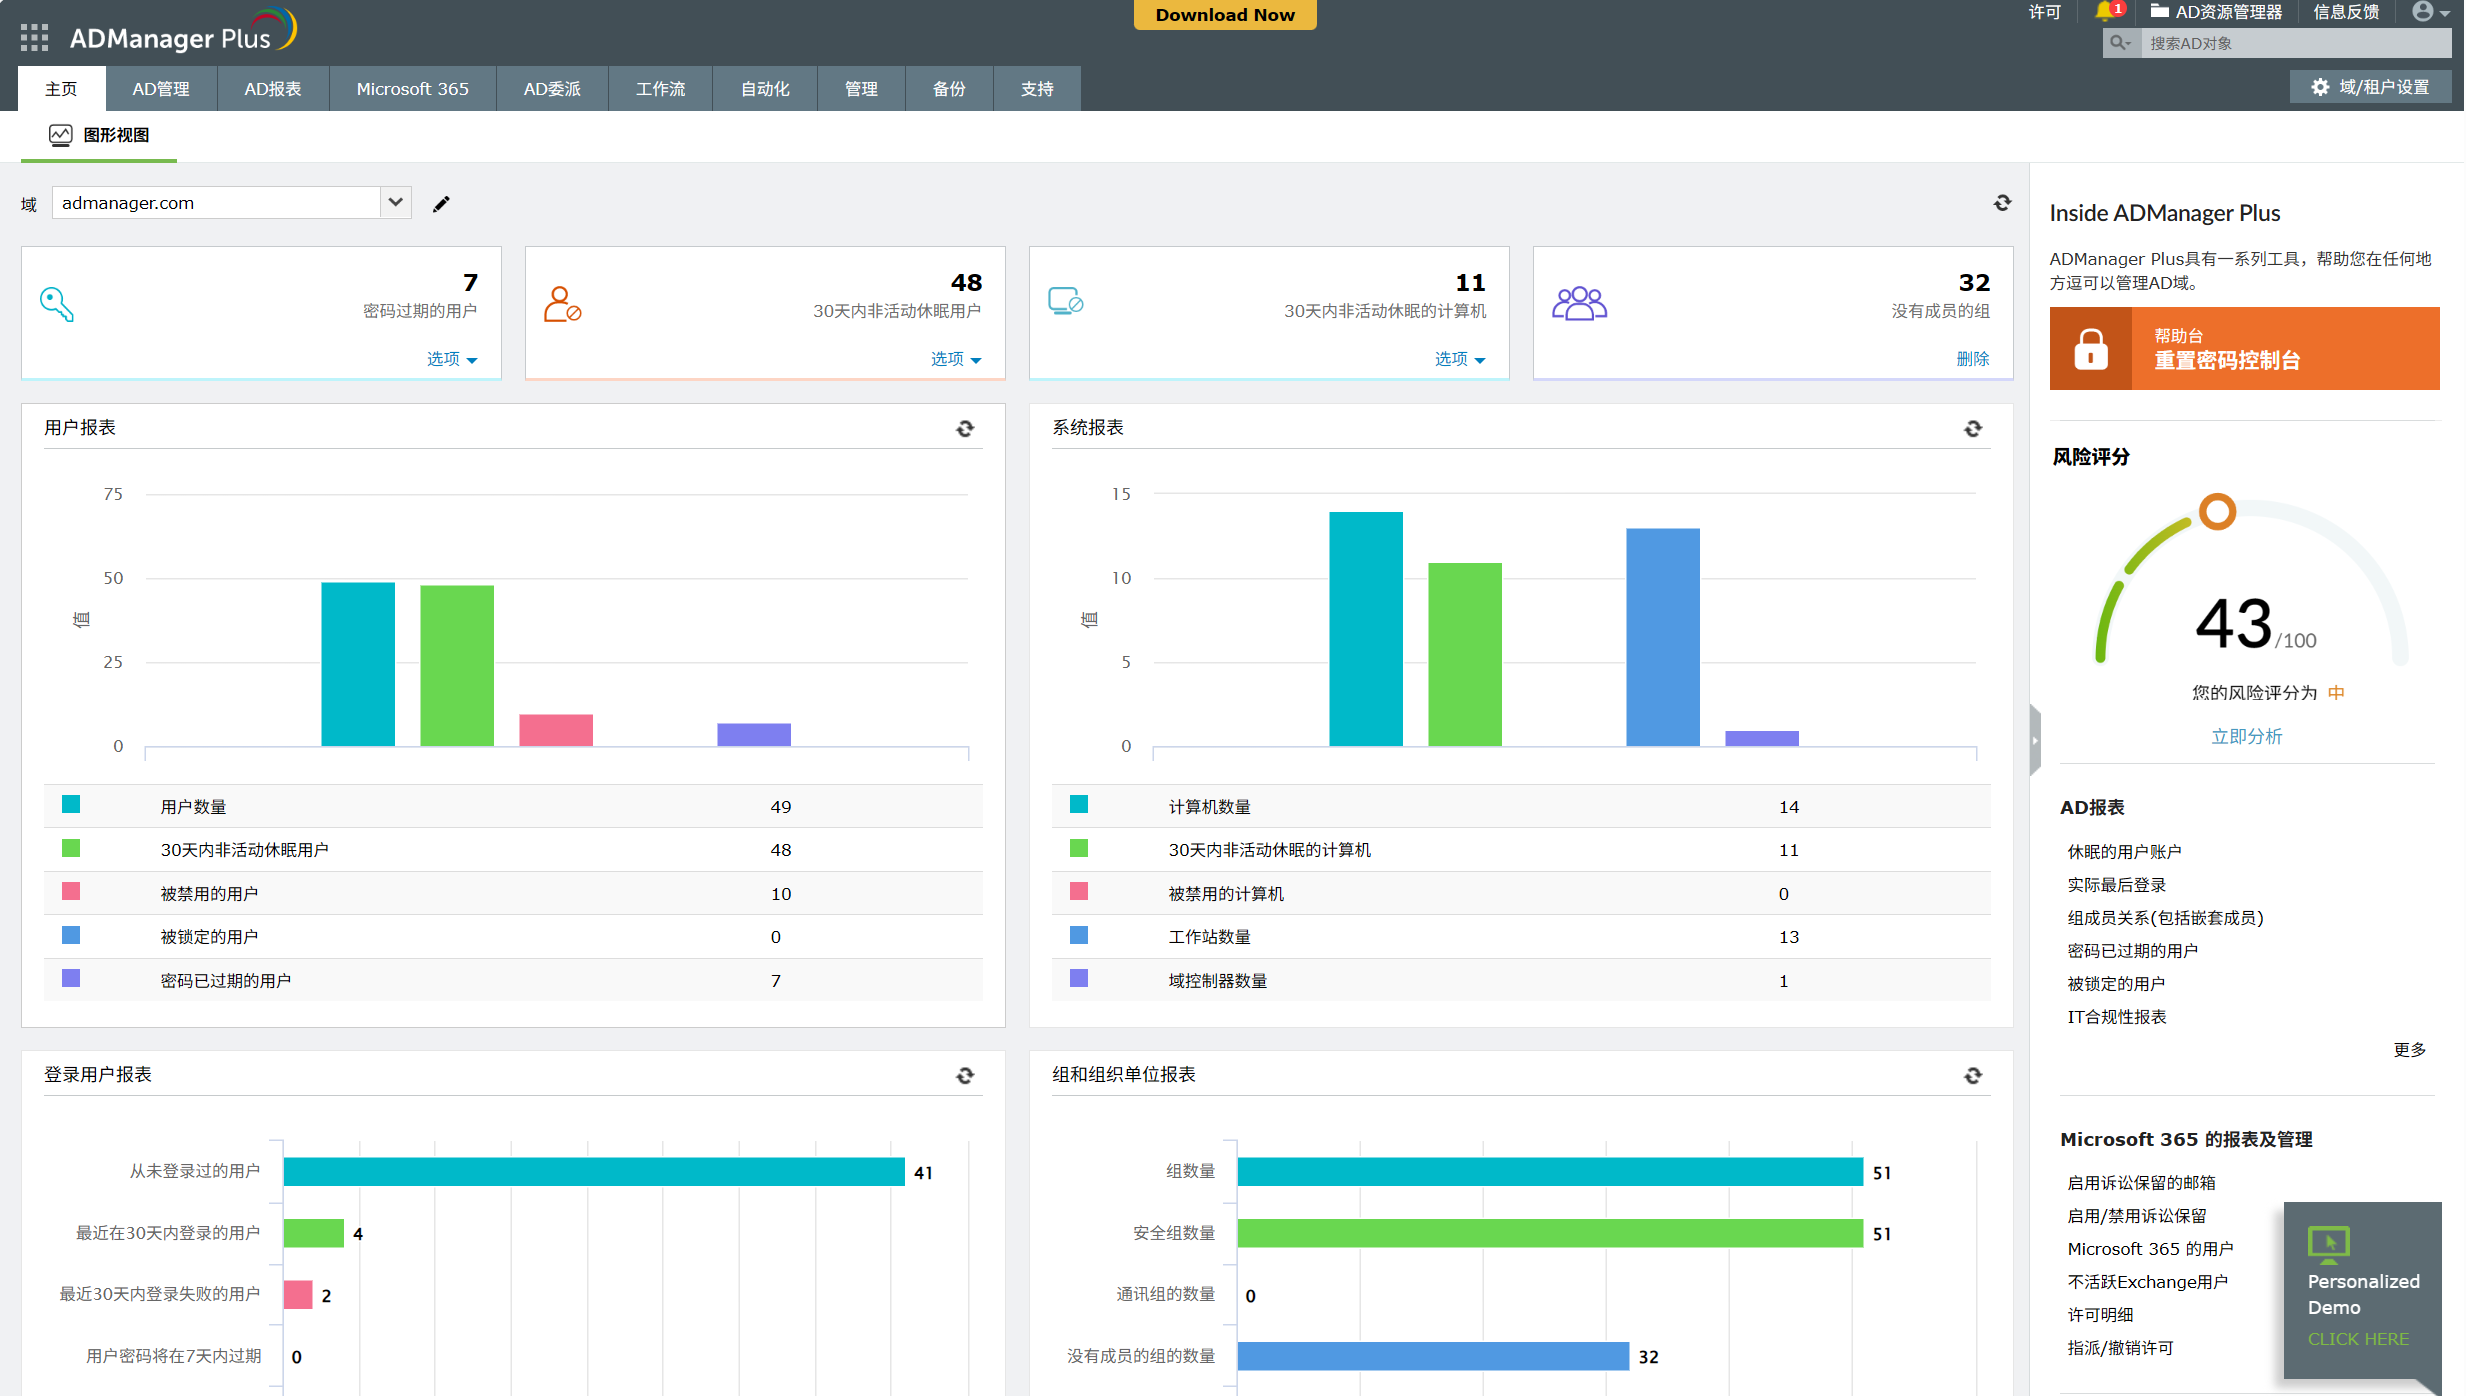Open 选项 dropdown for inactive computers card
The image size is (2466, 1396).
[1460, 359]
